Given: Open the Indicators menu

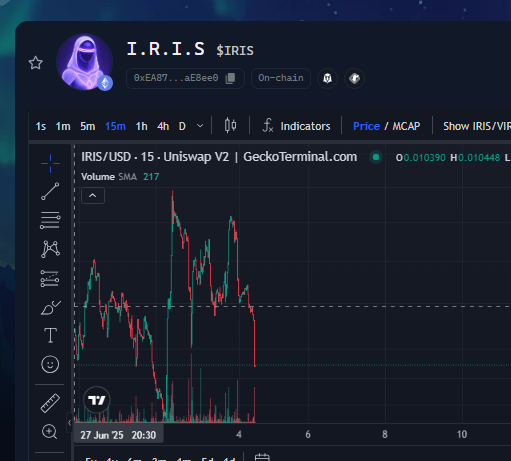Looking at the screenshot, I should 296,126.
